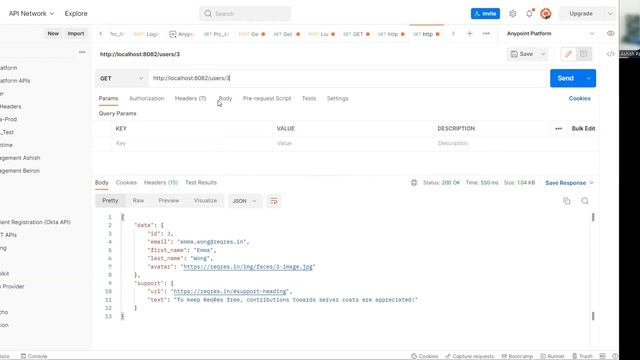Expand the Save options arrow
The height and width of the screenshot is (360, 640).
[543, 54]
